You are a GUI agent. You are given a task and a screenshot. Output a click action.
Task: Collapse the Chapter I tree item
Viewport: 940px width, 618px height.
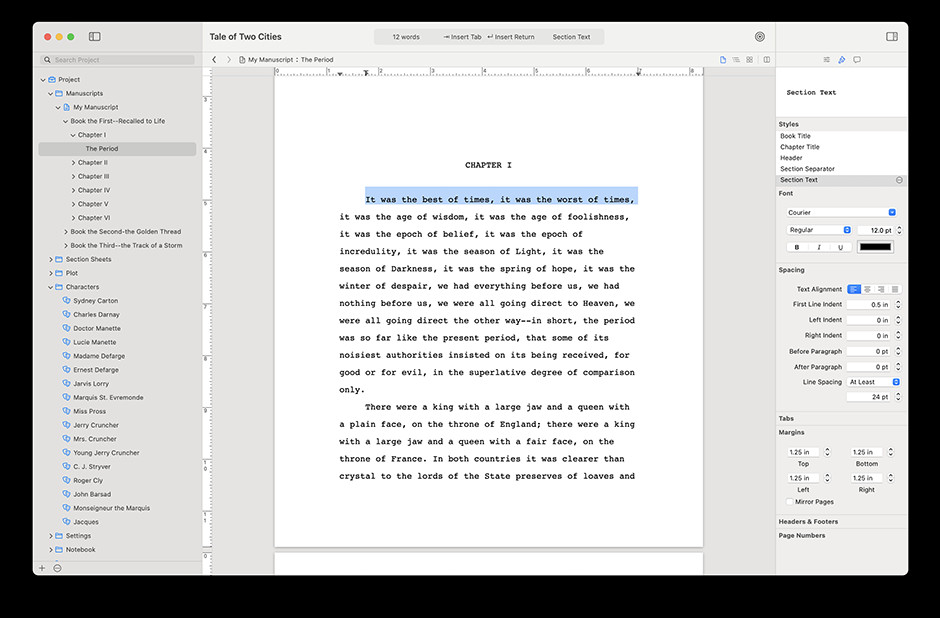[x=73, y=135]
